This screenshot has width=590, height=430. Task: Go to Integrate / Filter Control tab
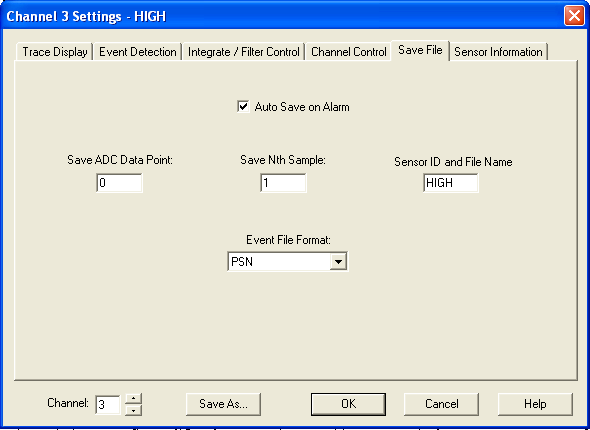pyautogui.click(x=243, y=52)
